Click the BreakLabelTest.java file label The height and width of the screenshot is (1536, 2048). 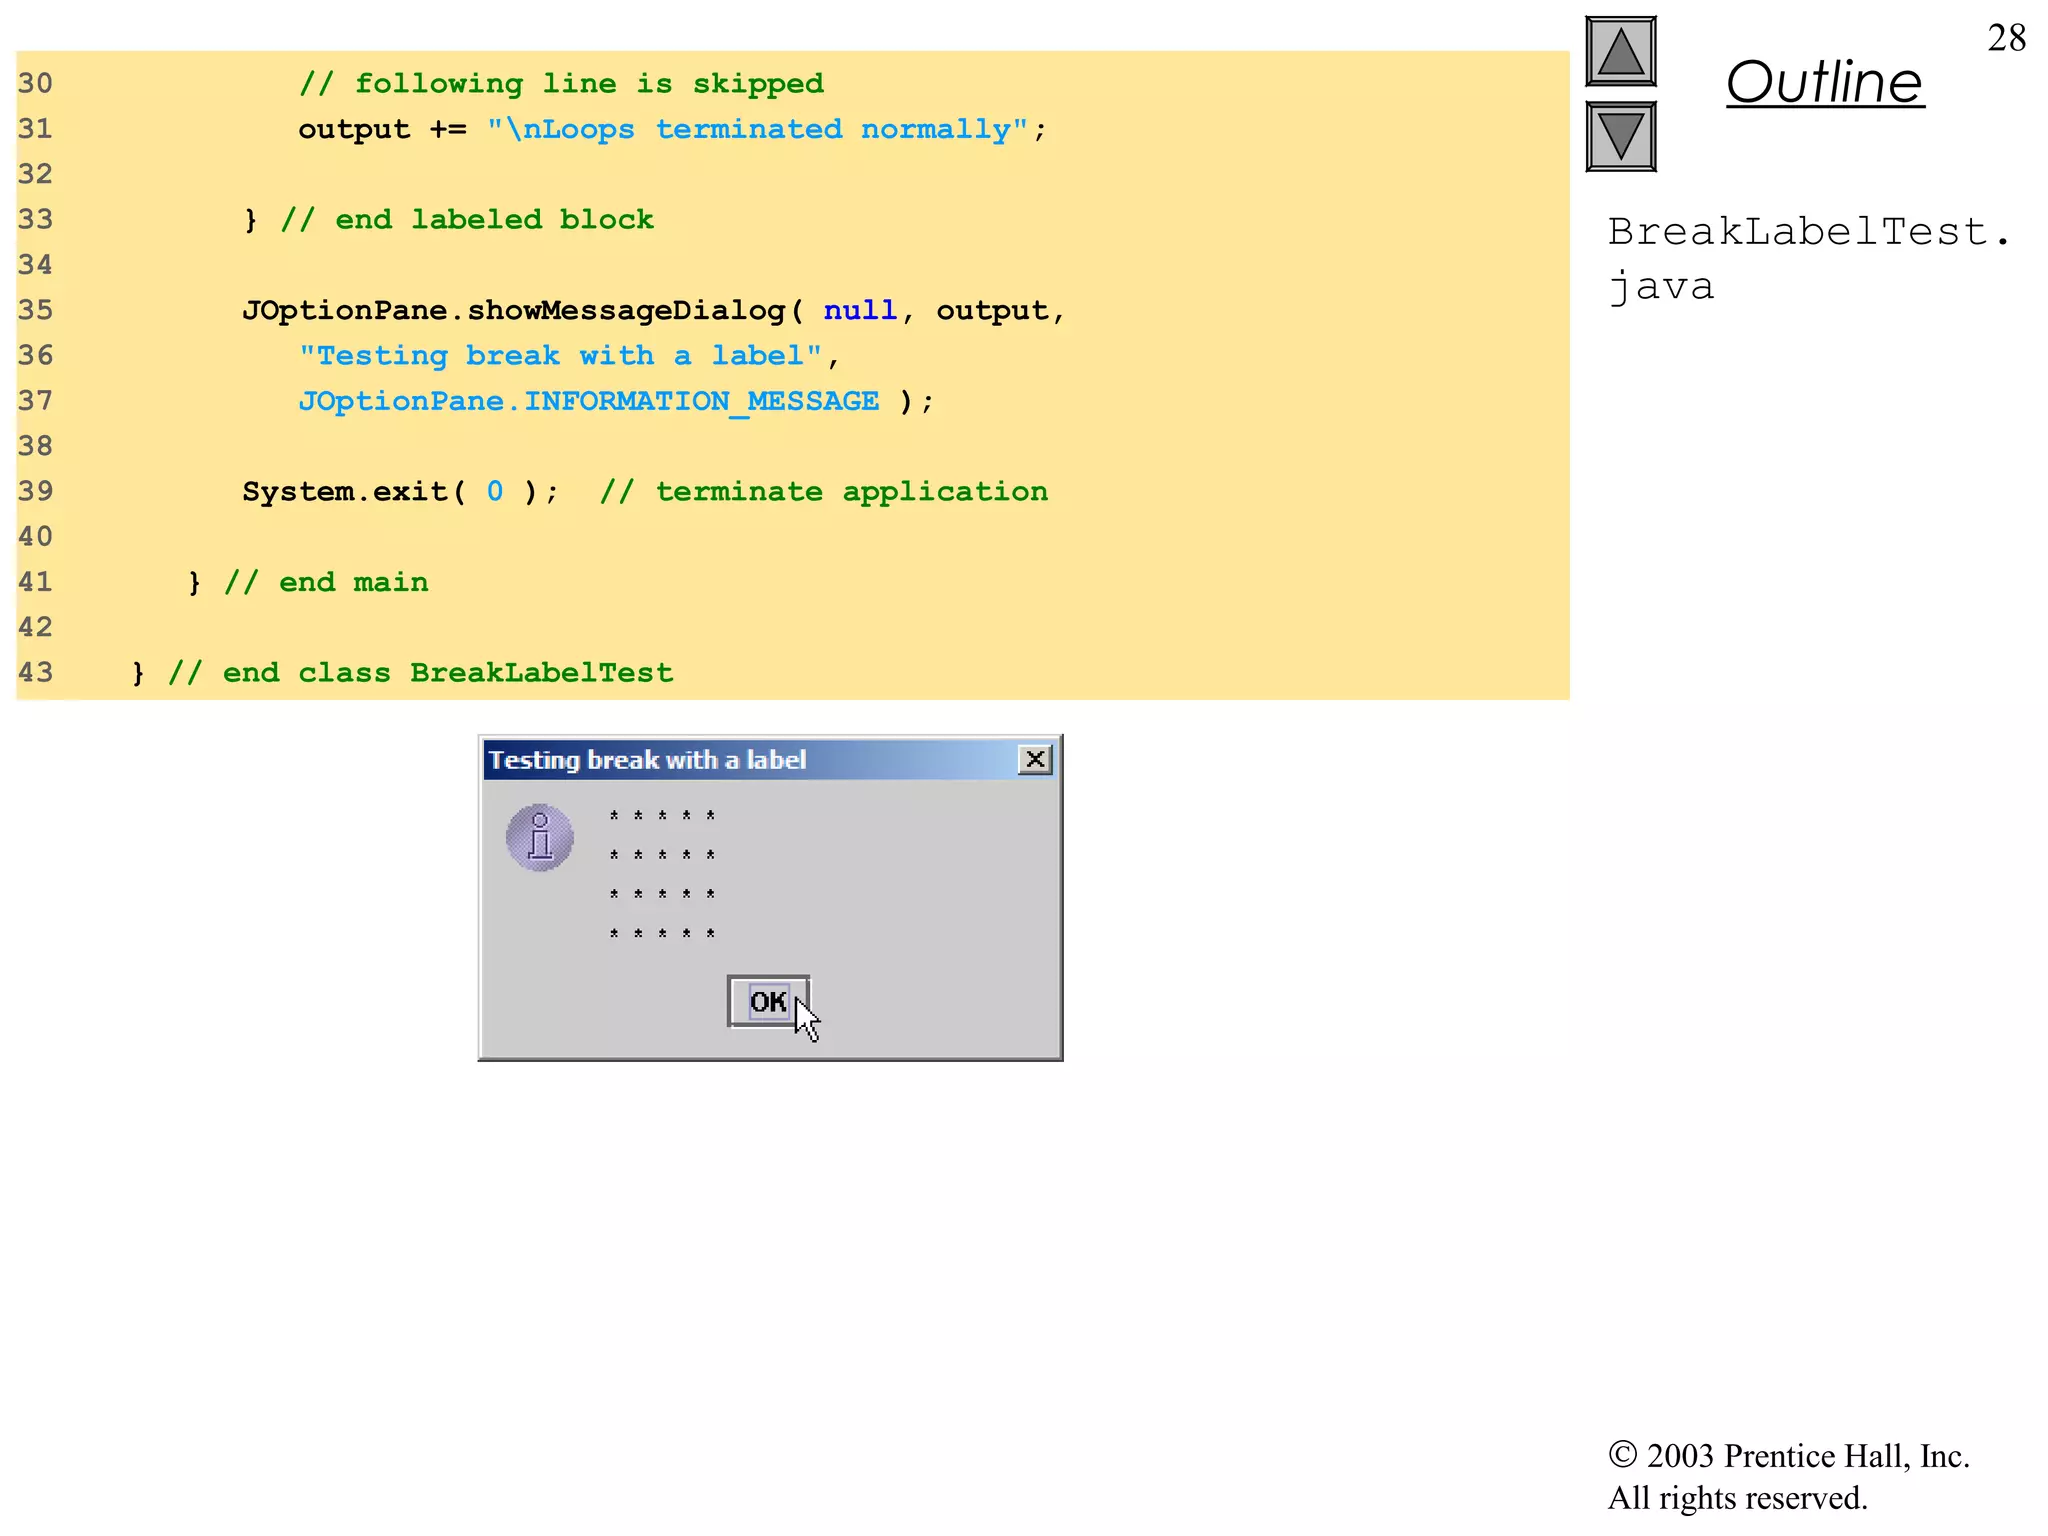pos(1808,258)
